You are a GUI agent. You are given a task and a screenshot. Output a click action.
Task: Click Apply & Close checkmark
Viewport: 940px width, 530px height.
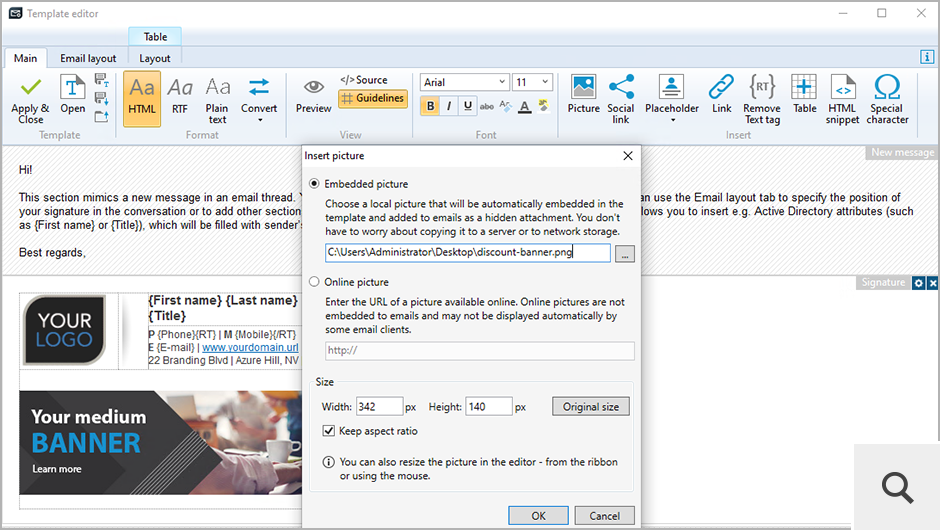point(30,100)
